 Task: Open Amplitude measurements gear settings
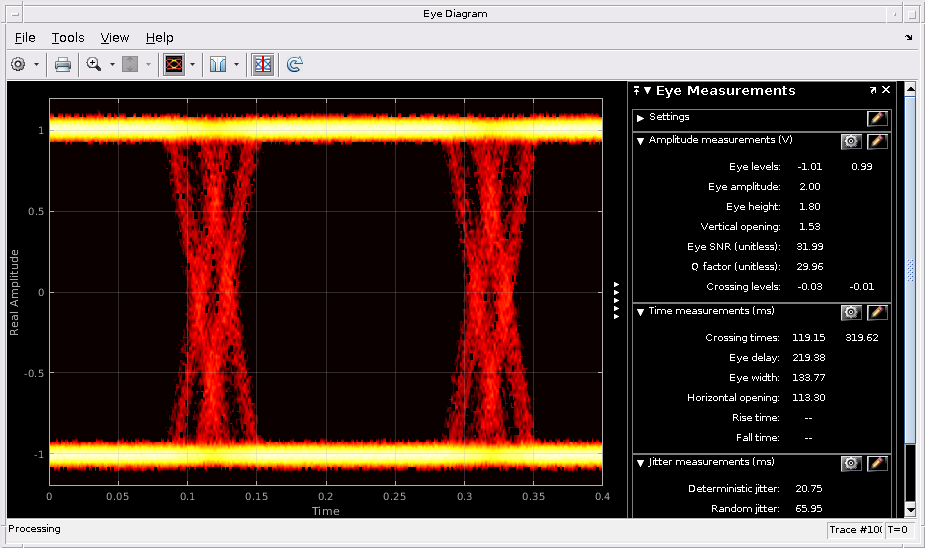click(x=851, y=141)
